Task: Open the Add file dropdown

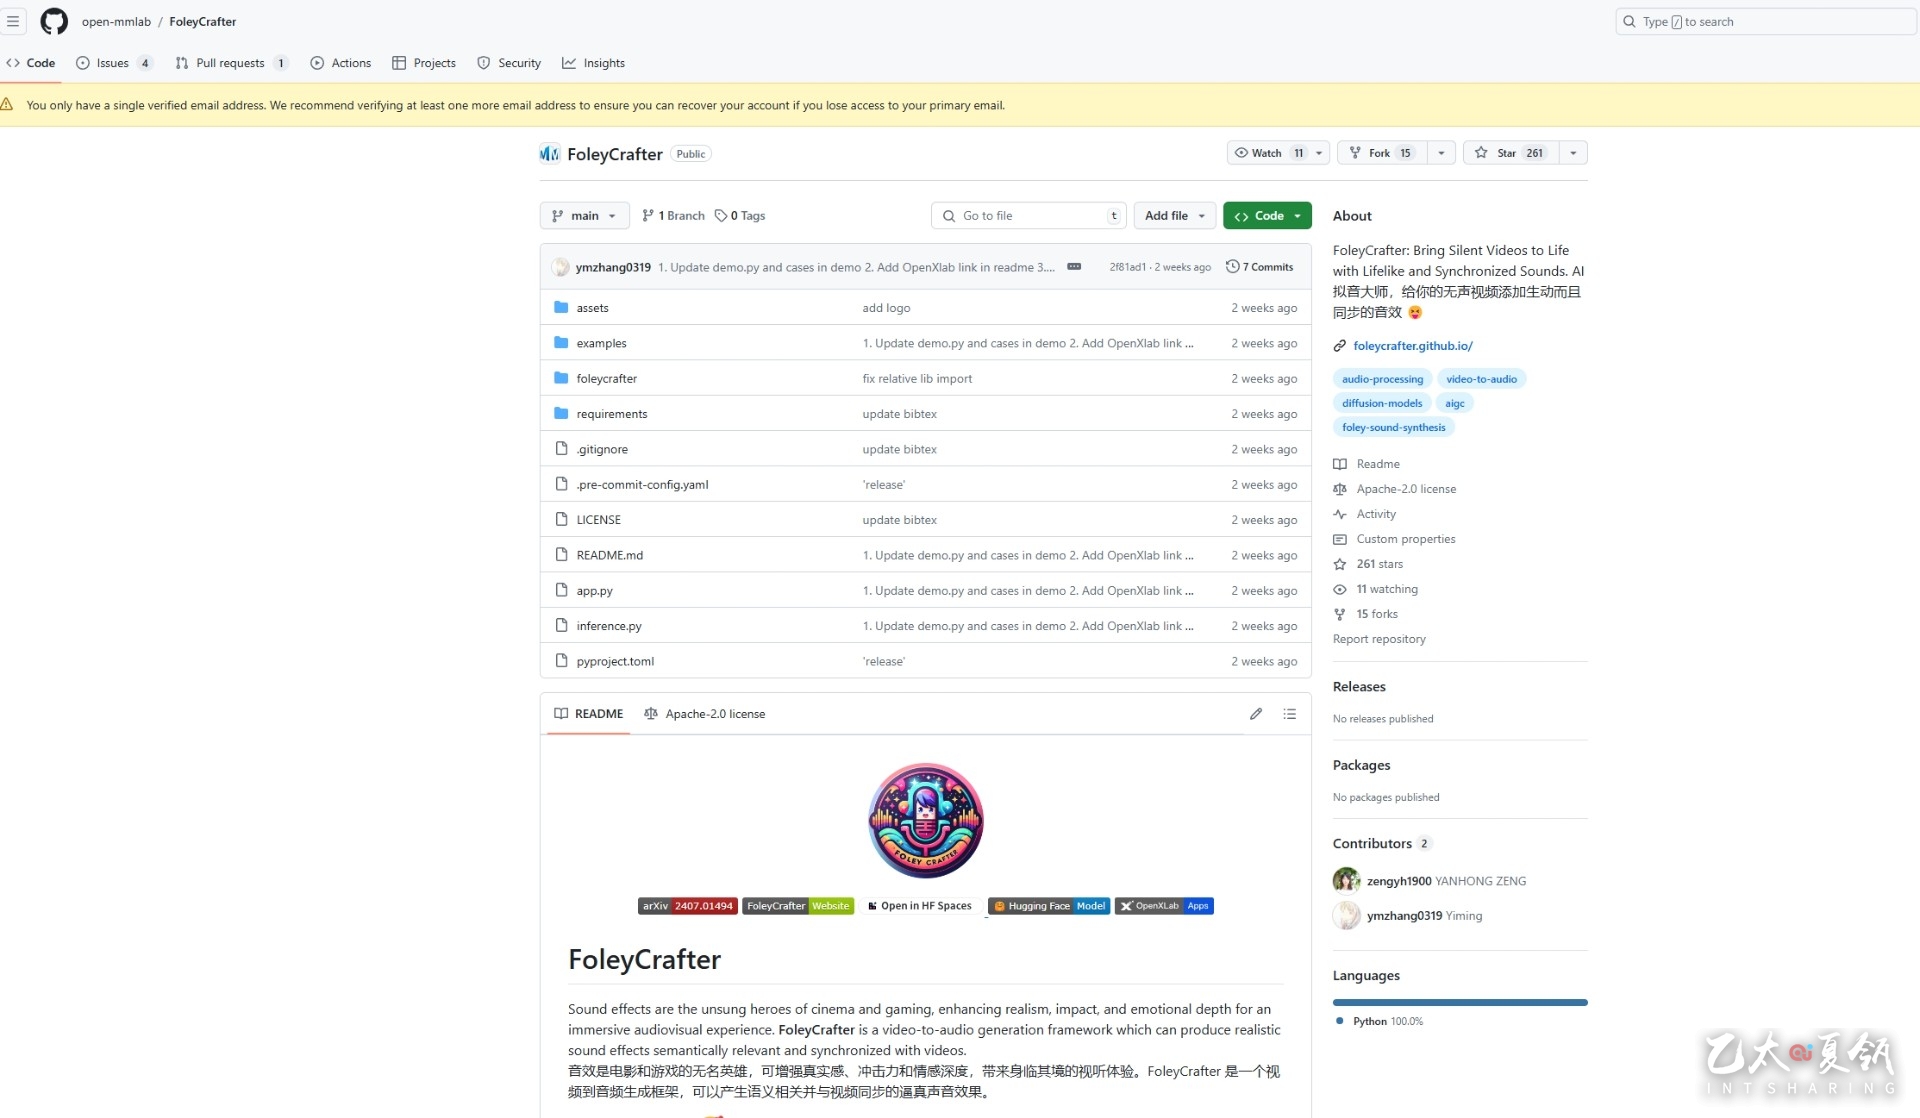Action: (1175, 216)
